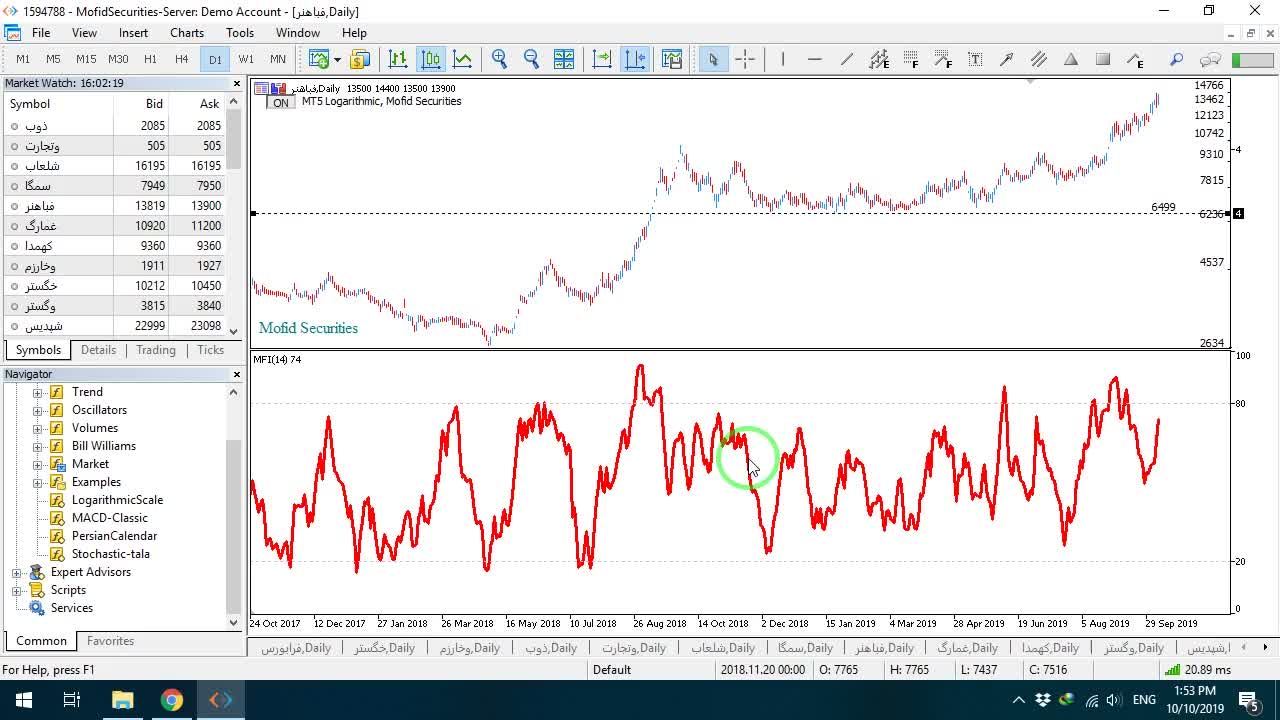Select the arrow drawing tool

pos(1007,59)
